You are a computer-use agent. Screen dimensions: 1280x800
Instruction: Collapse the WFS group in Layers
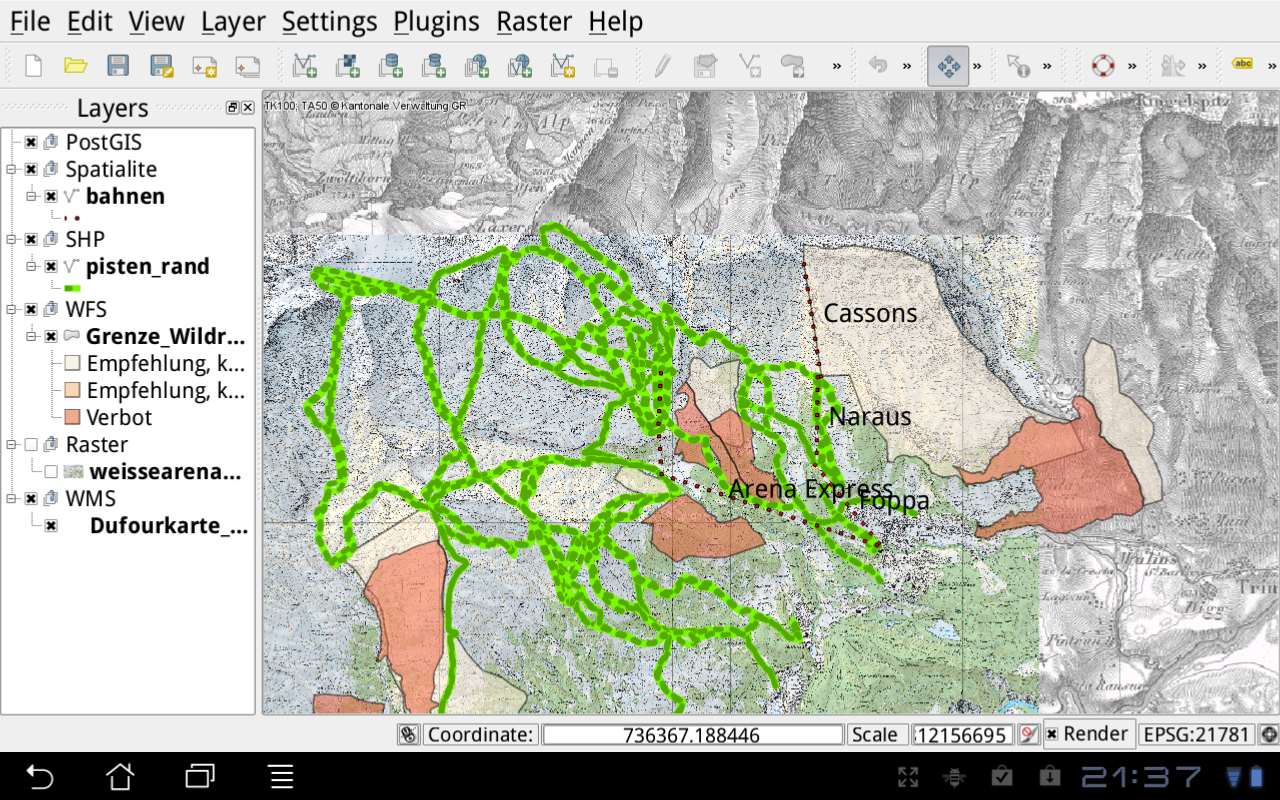[11, 310]
